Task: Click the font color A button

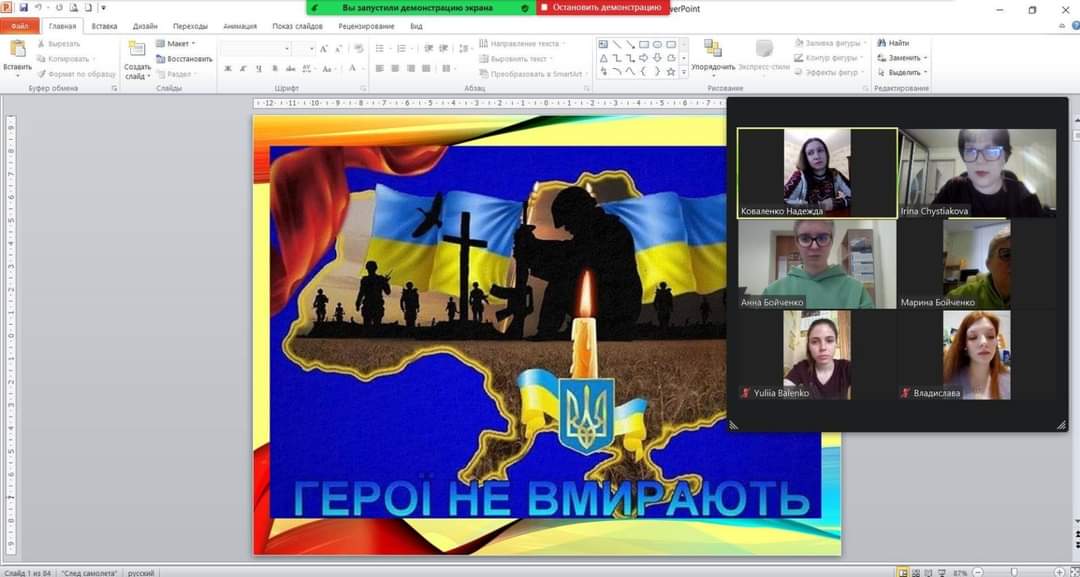Action: 352,68
